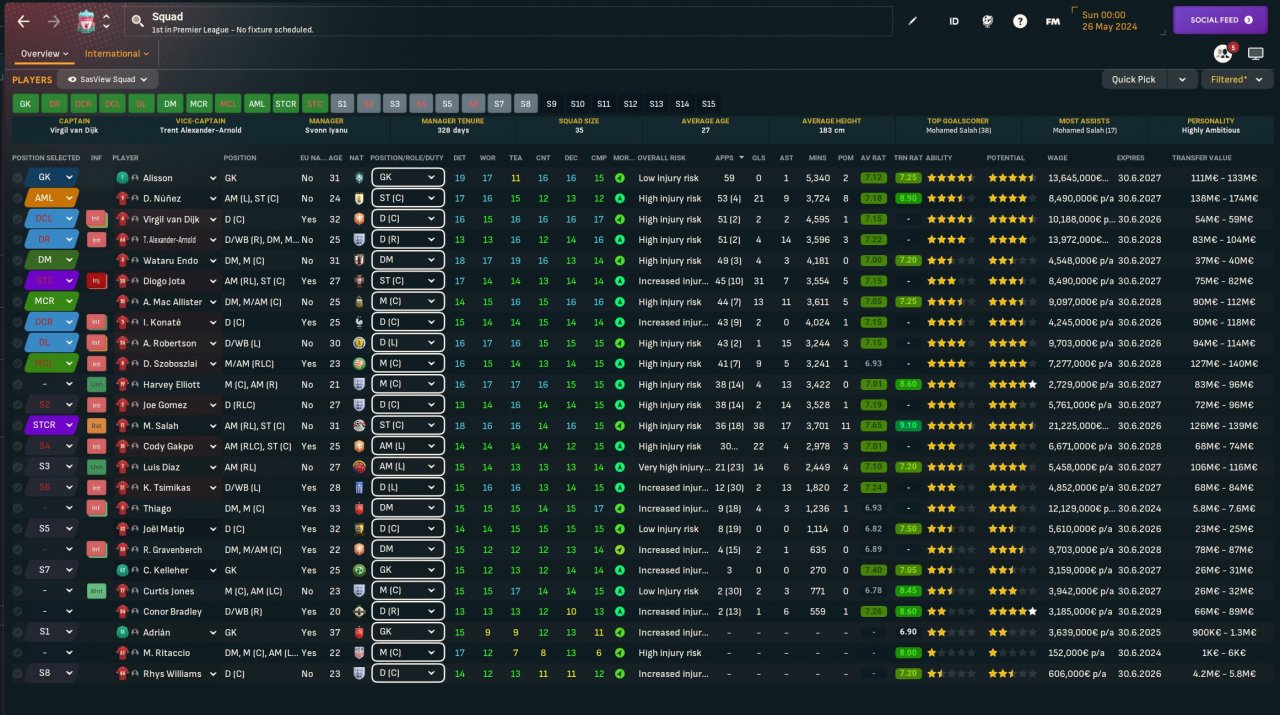The height and width of the screenshot is (715, 1280).
Task: Select the STCR position filter chip
Action: (286, 103)
